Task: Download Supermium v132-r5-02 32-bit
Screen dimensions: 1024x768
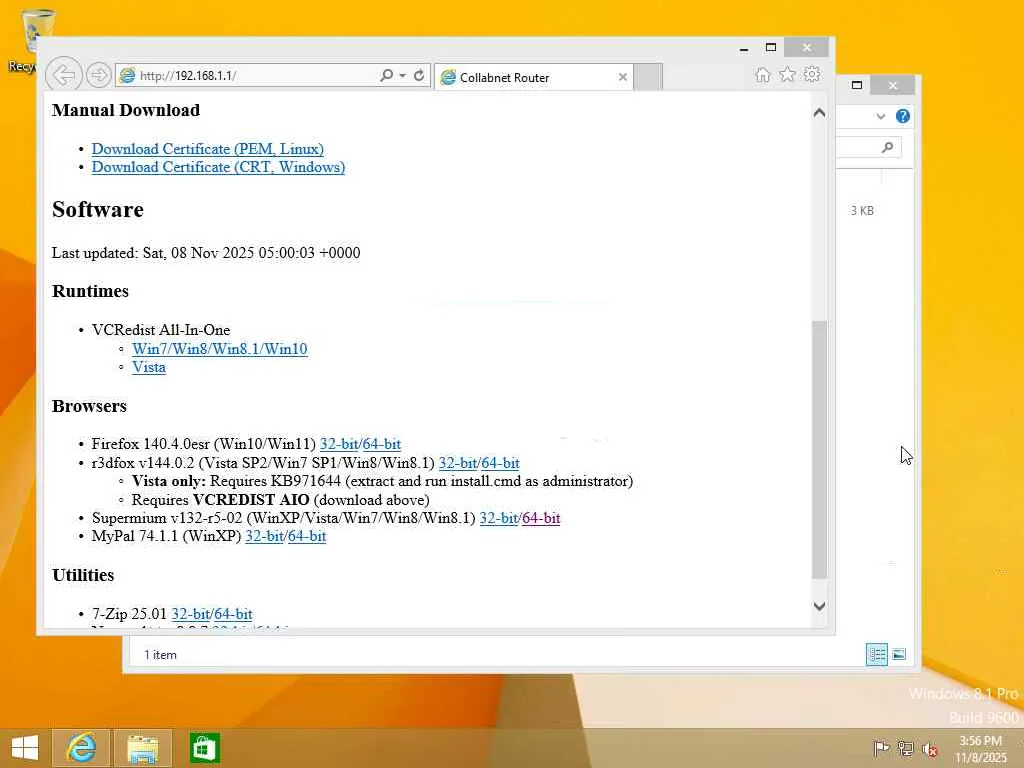Action: coord(499,518)
